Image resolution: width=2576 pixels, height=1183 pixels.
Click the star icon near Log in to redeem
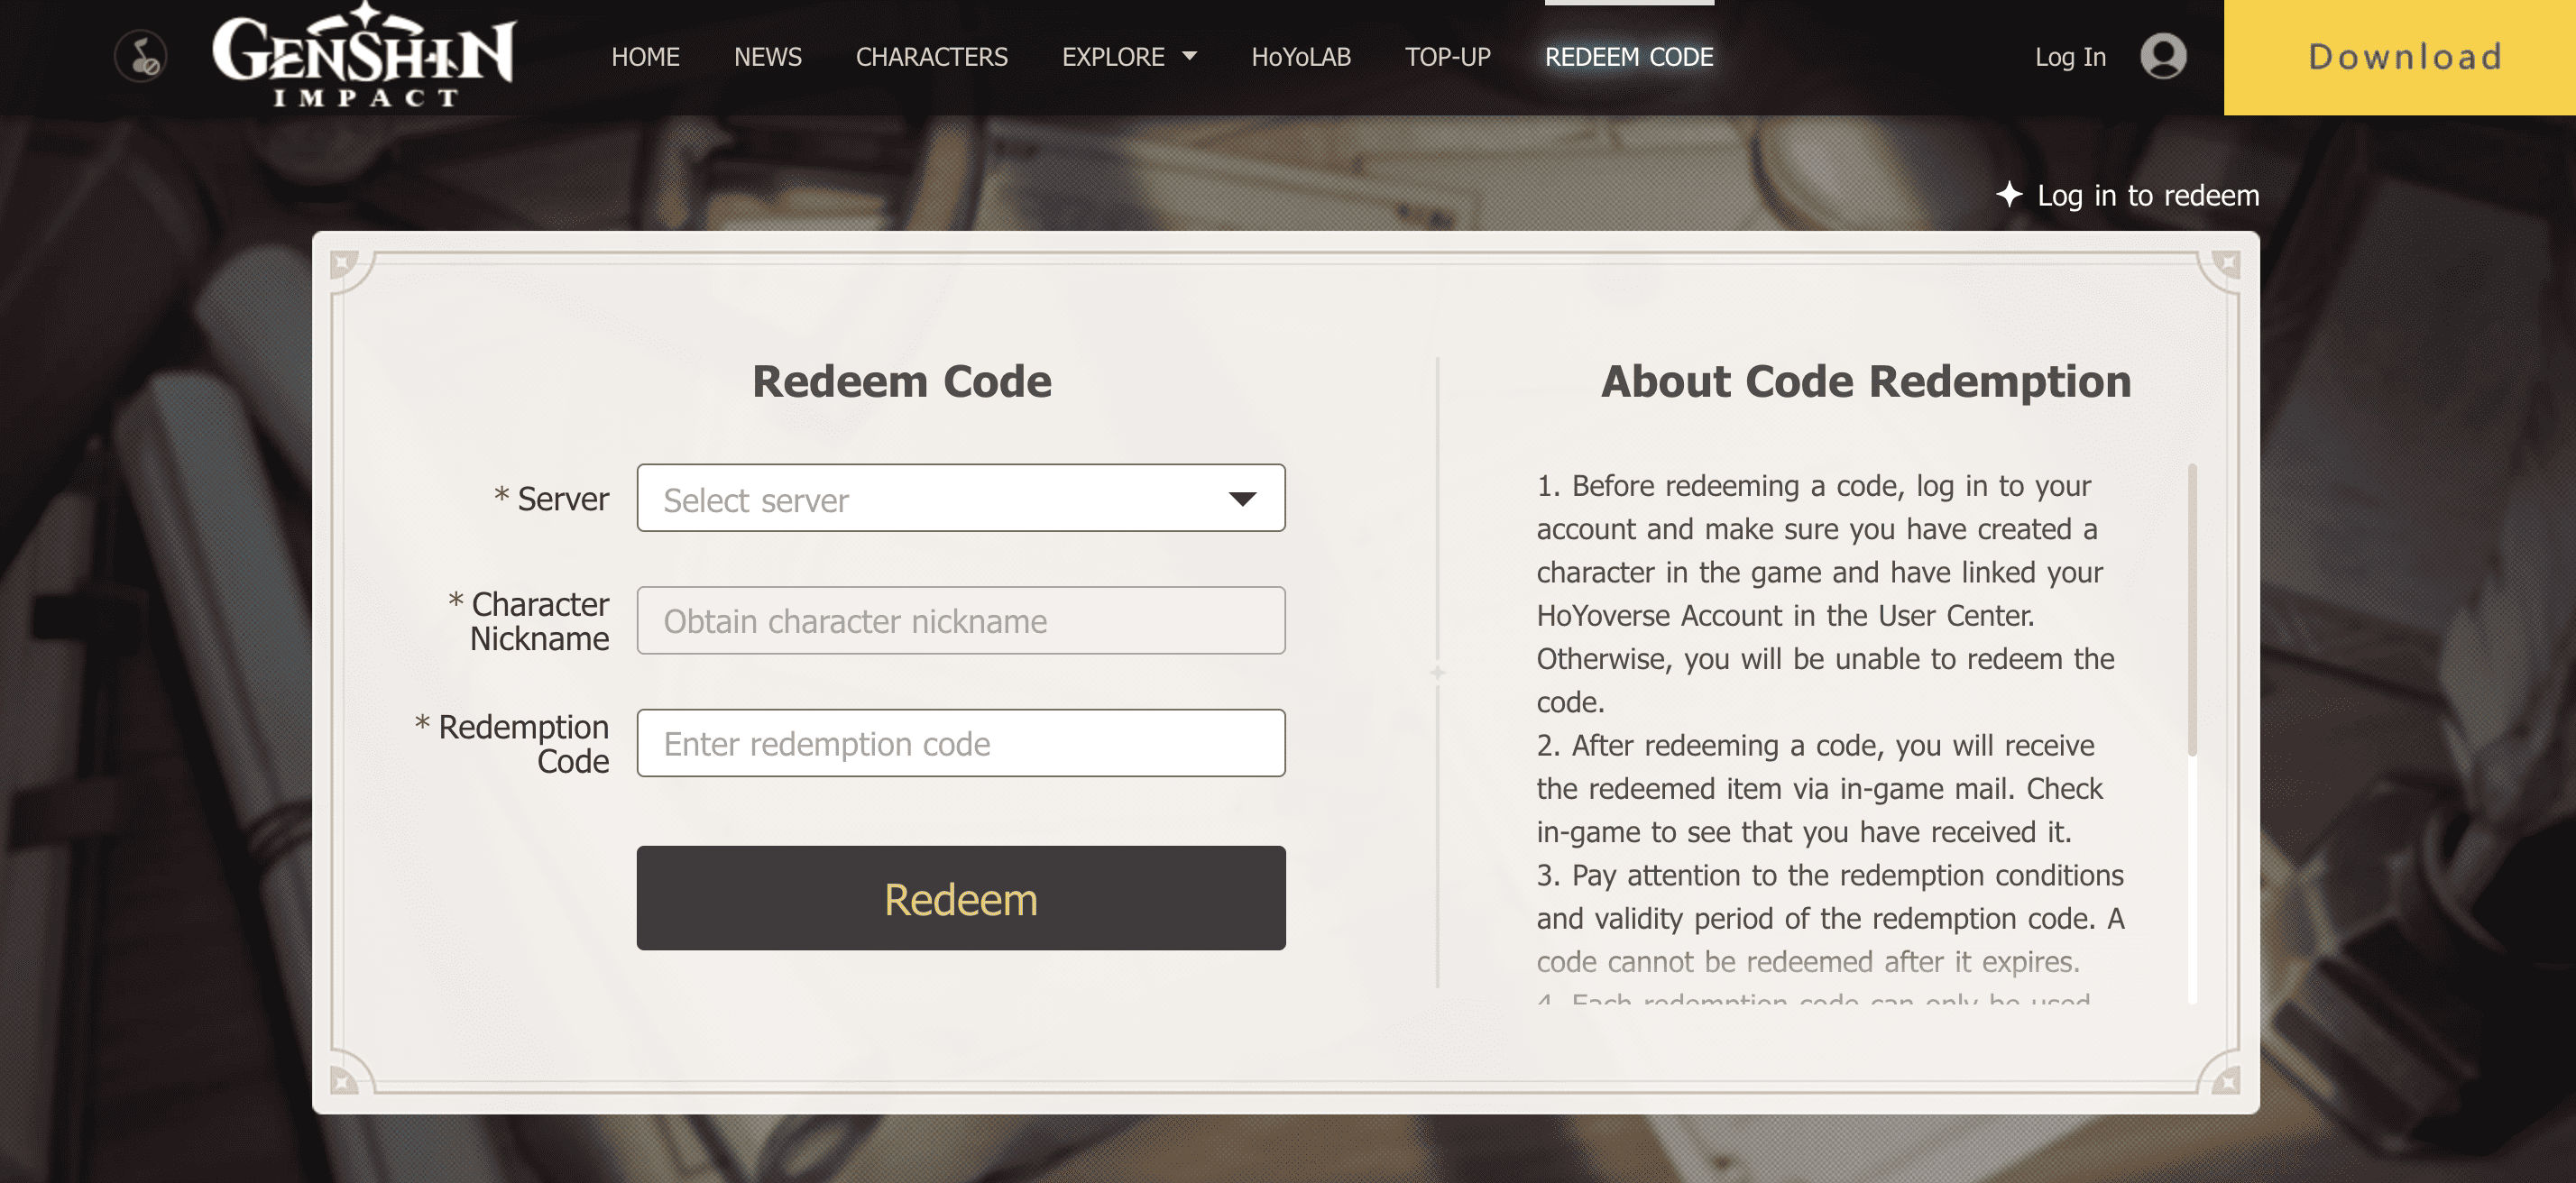click(2010, 196)
